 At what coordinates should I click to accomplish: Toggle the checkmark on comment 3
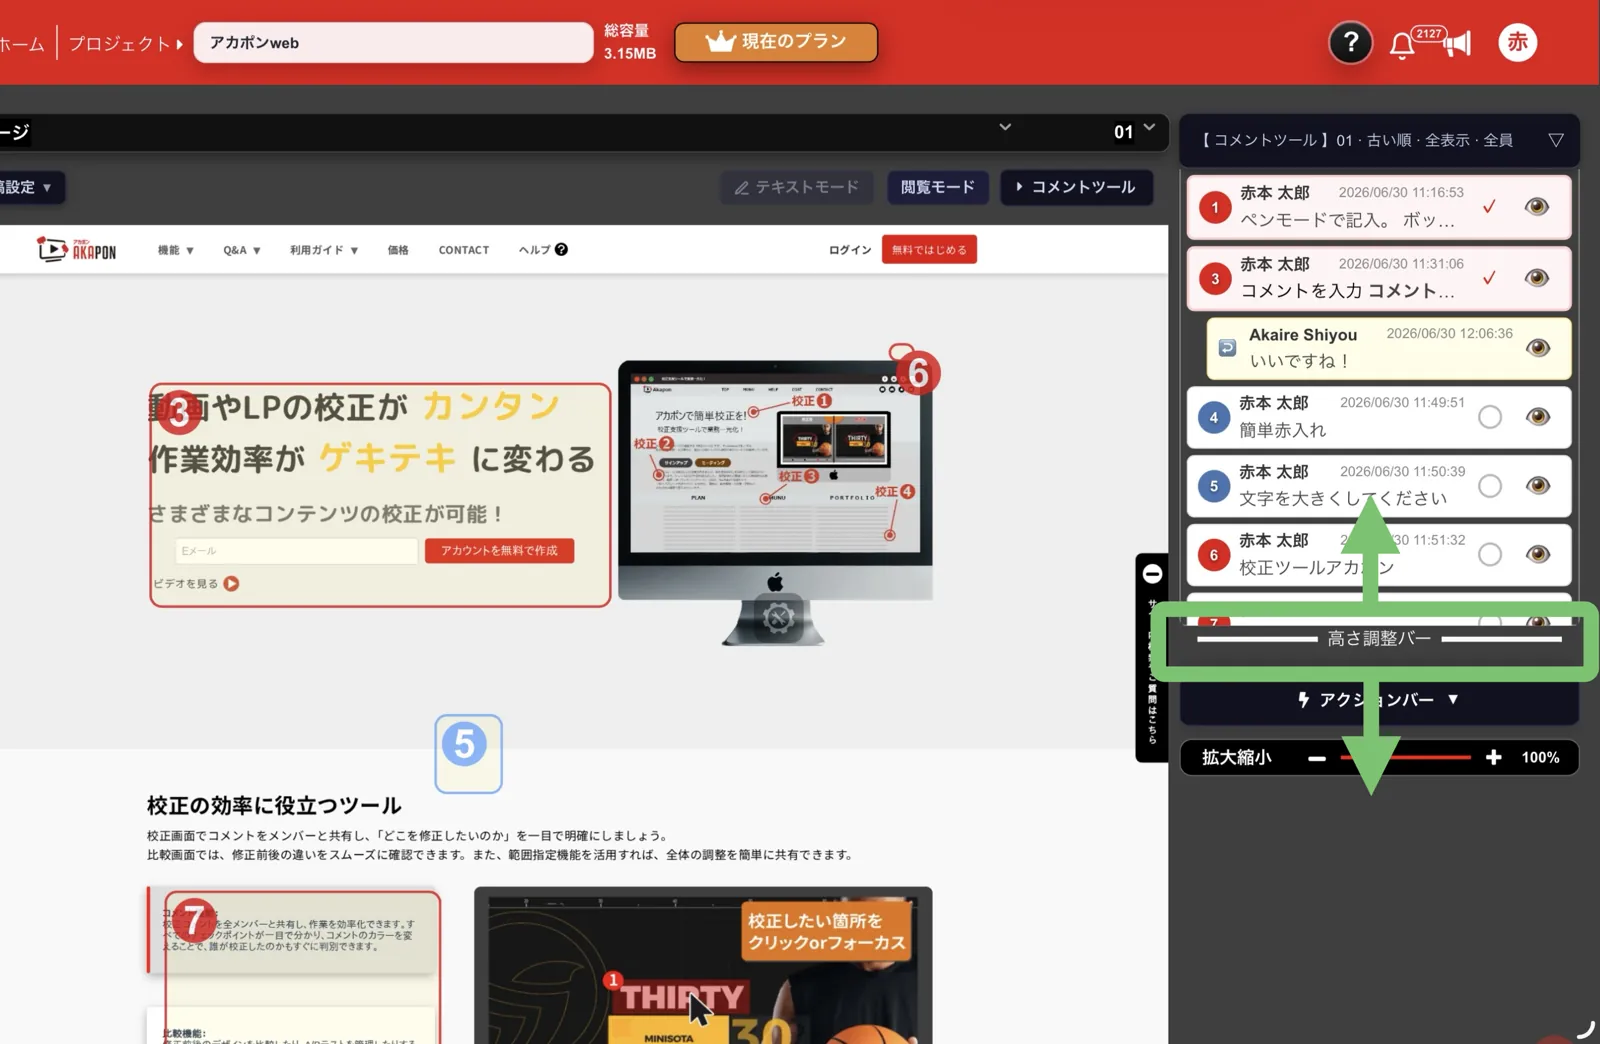pyautogui.click(x=1489, y=278)
